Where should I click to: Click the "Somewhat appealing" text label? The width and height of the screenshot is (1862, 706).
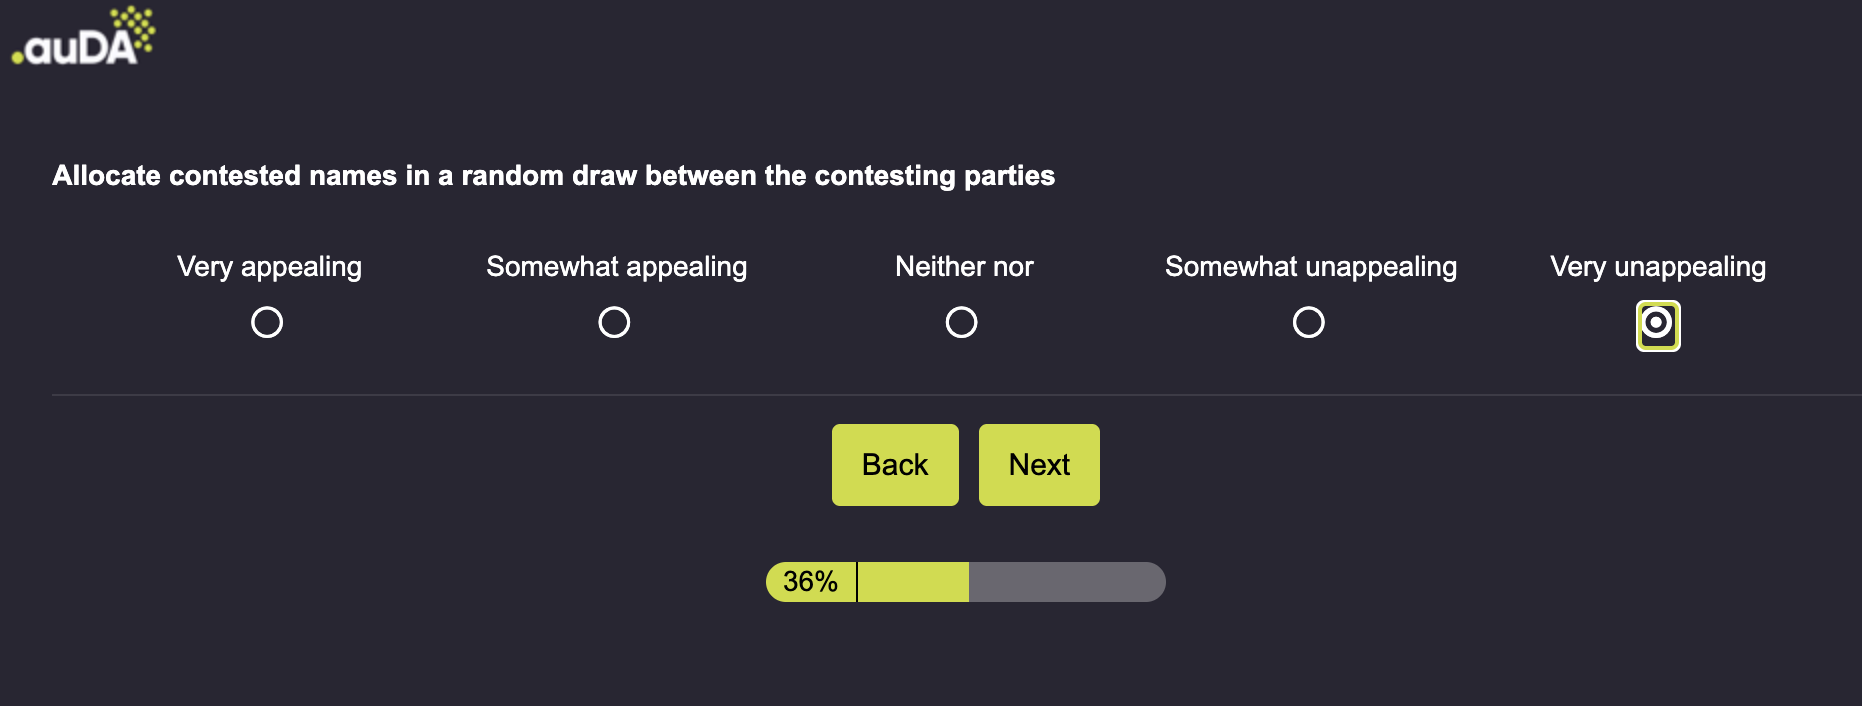616,267
